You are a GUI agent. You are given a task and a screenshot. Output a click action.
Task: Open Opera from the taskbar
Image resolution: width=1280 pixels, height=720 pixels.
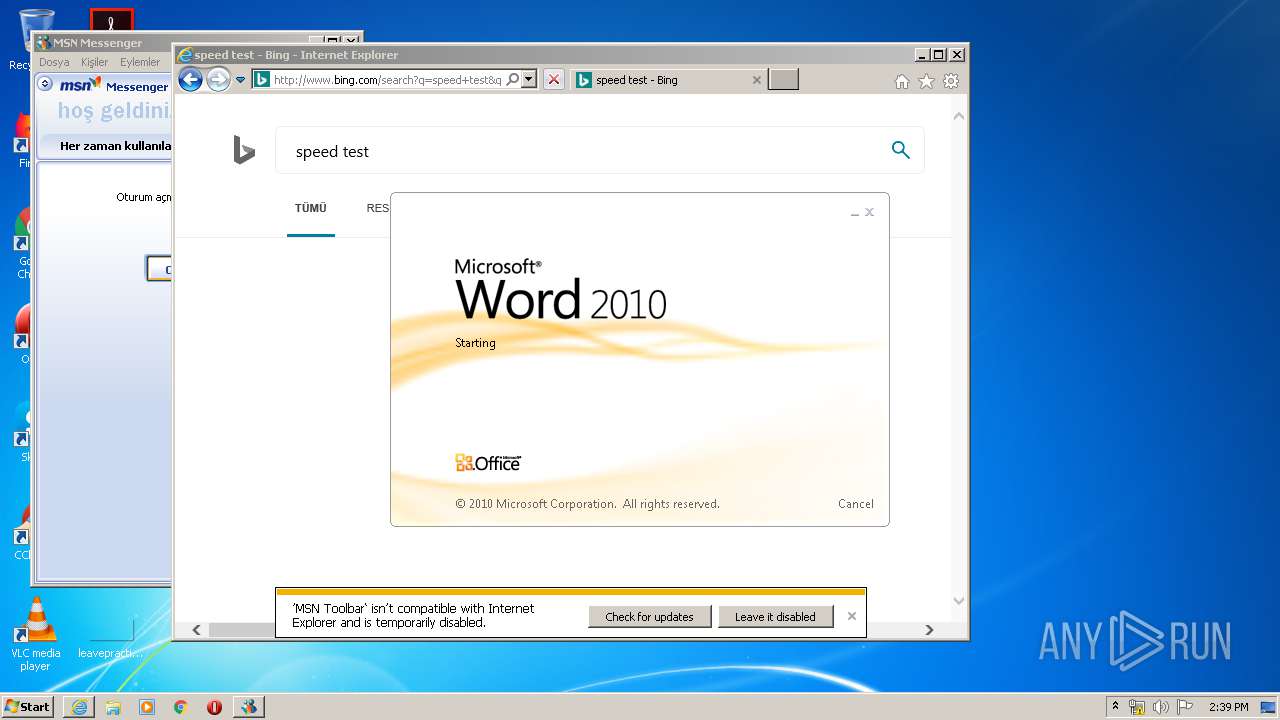point(214,707)
